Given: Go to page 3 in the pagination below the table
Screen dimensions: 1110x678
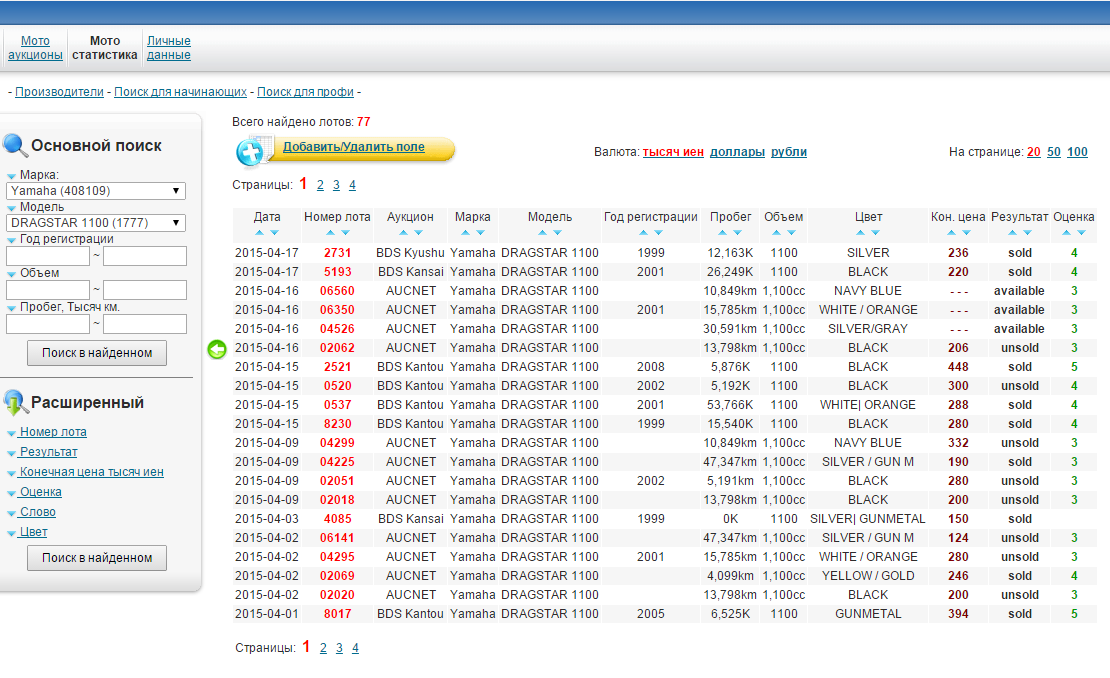Looking at the screenshot, I should (x=339, y=648).
